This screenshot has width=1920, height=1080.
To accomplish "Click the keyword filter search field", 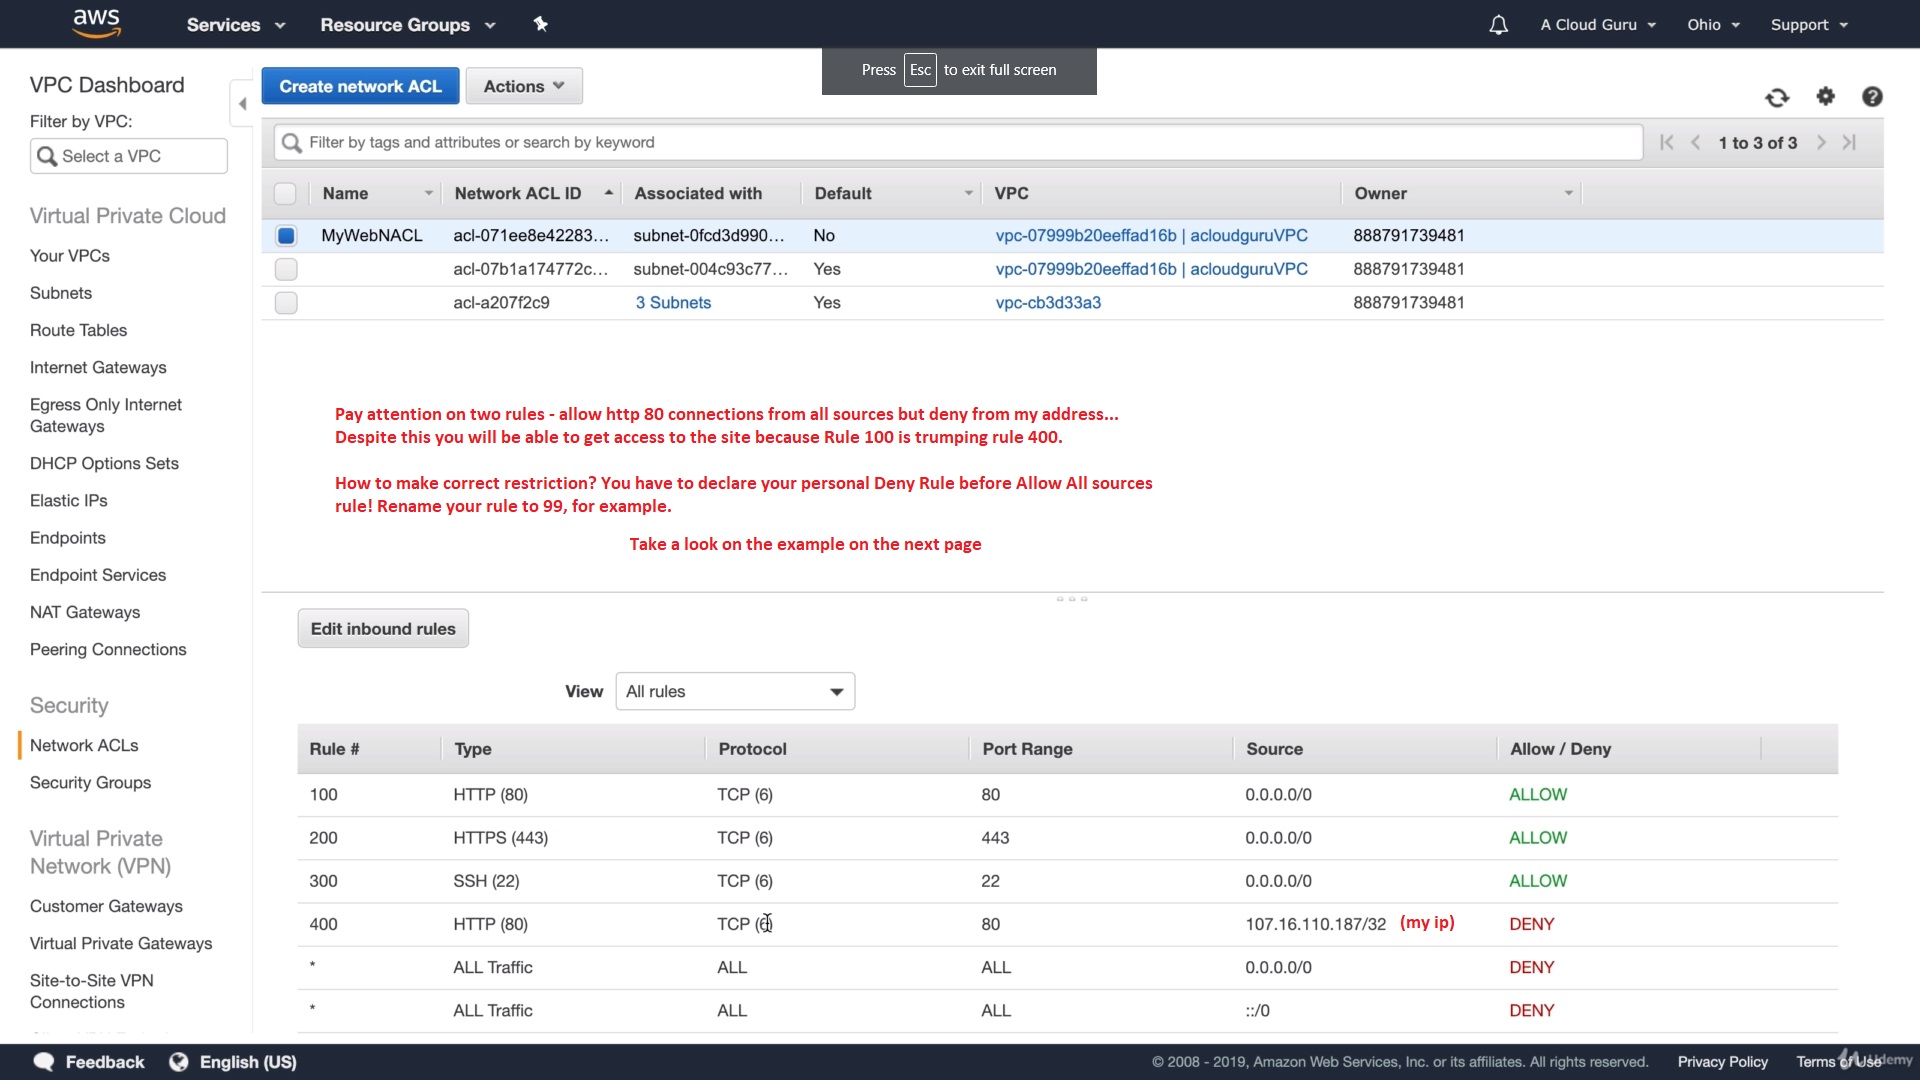I will click(960, 143).
